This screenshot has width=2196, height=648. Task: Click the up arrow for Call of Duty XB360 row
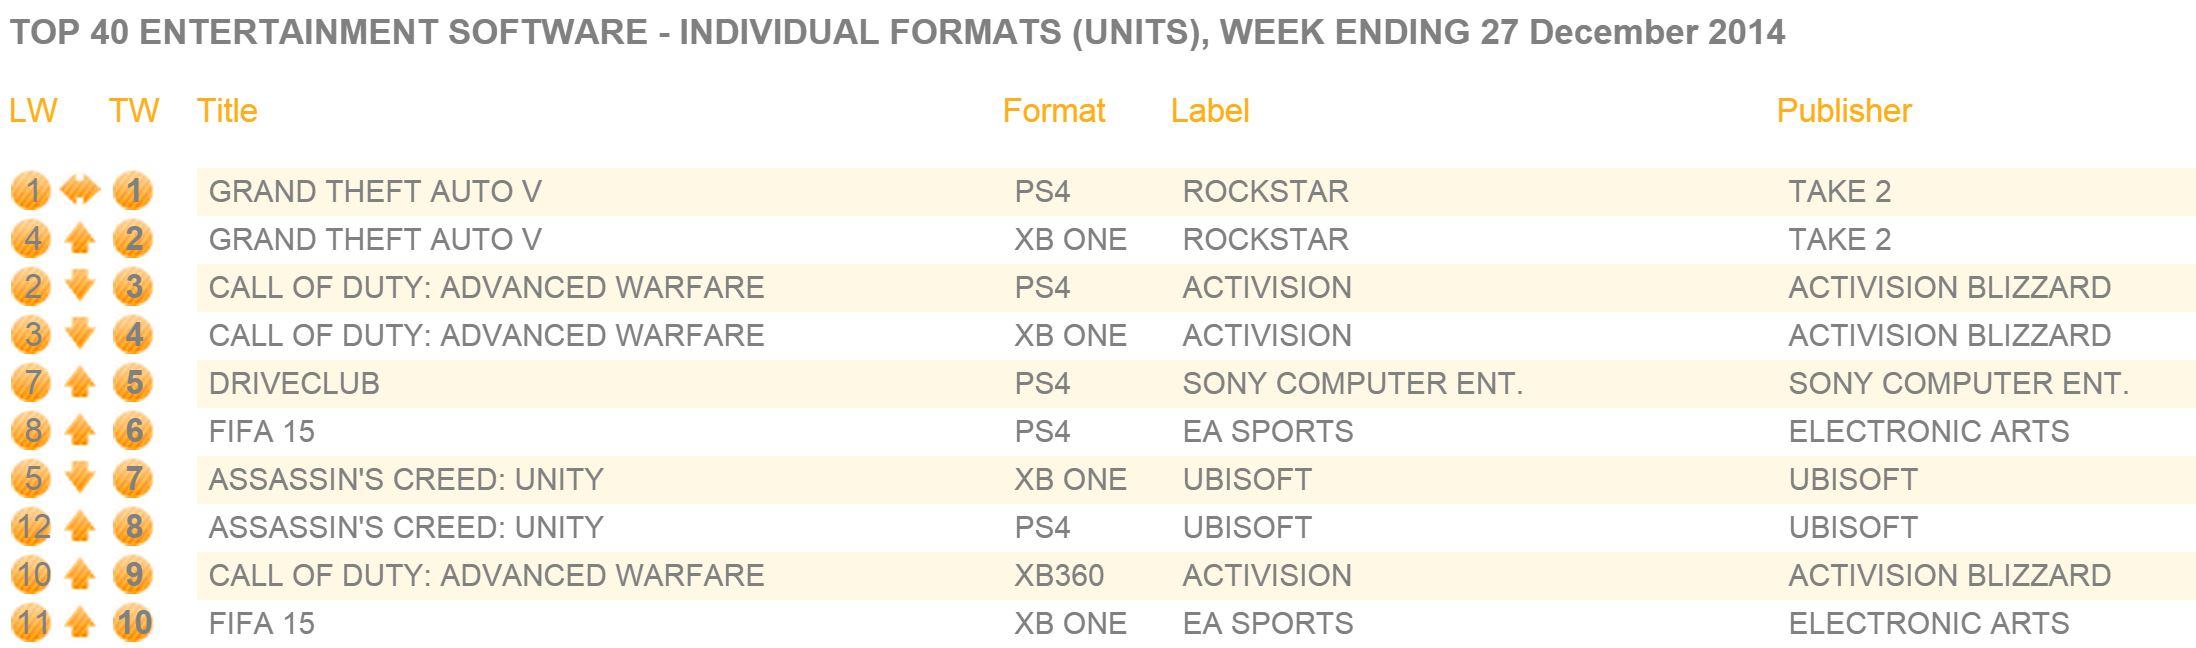pos(80,574)
